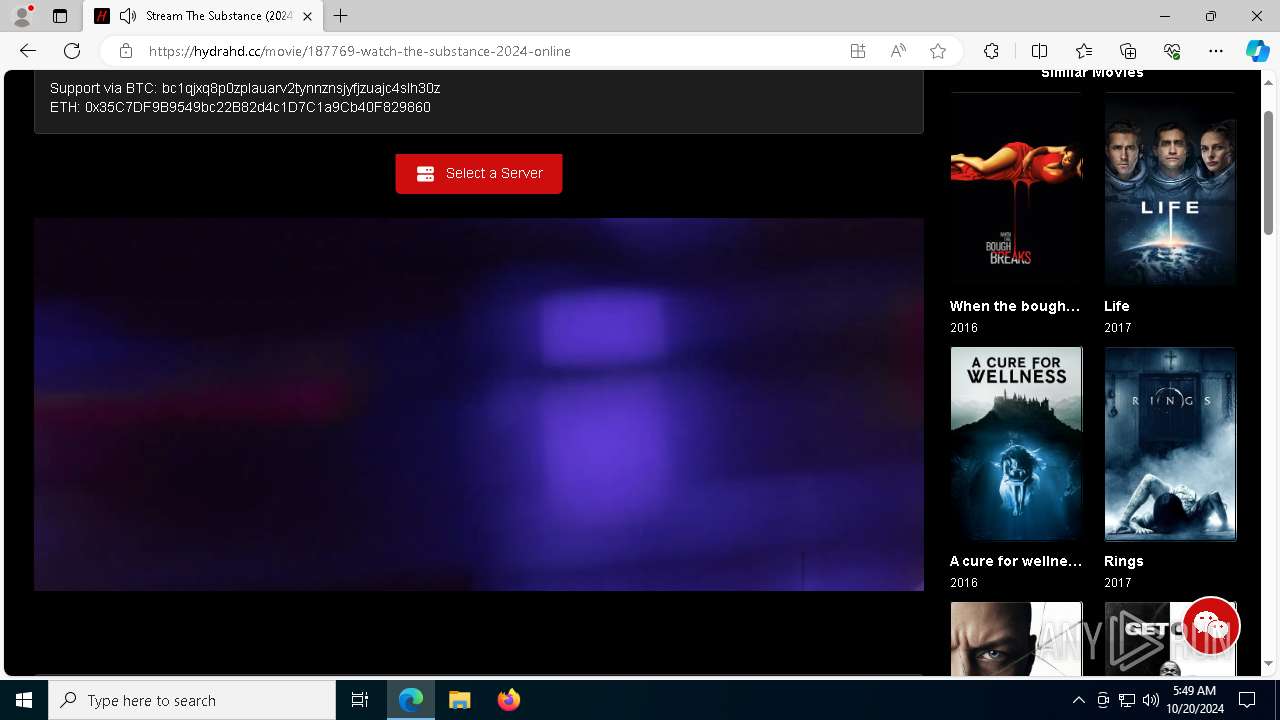Viewport: 1280px width, 720px height.
Task: Toggle split screen view icon
Action: click(1039, 51)
